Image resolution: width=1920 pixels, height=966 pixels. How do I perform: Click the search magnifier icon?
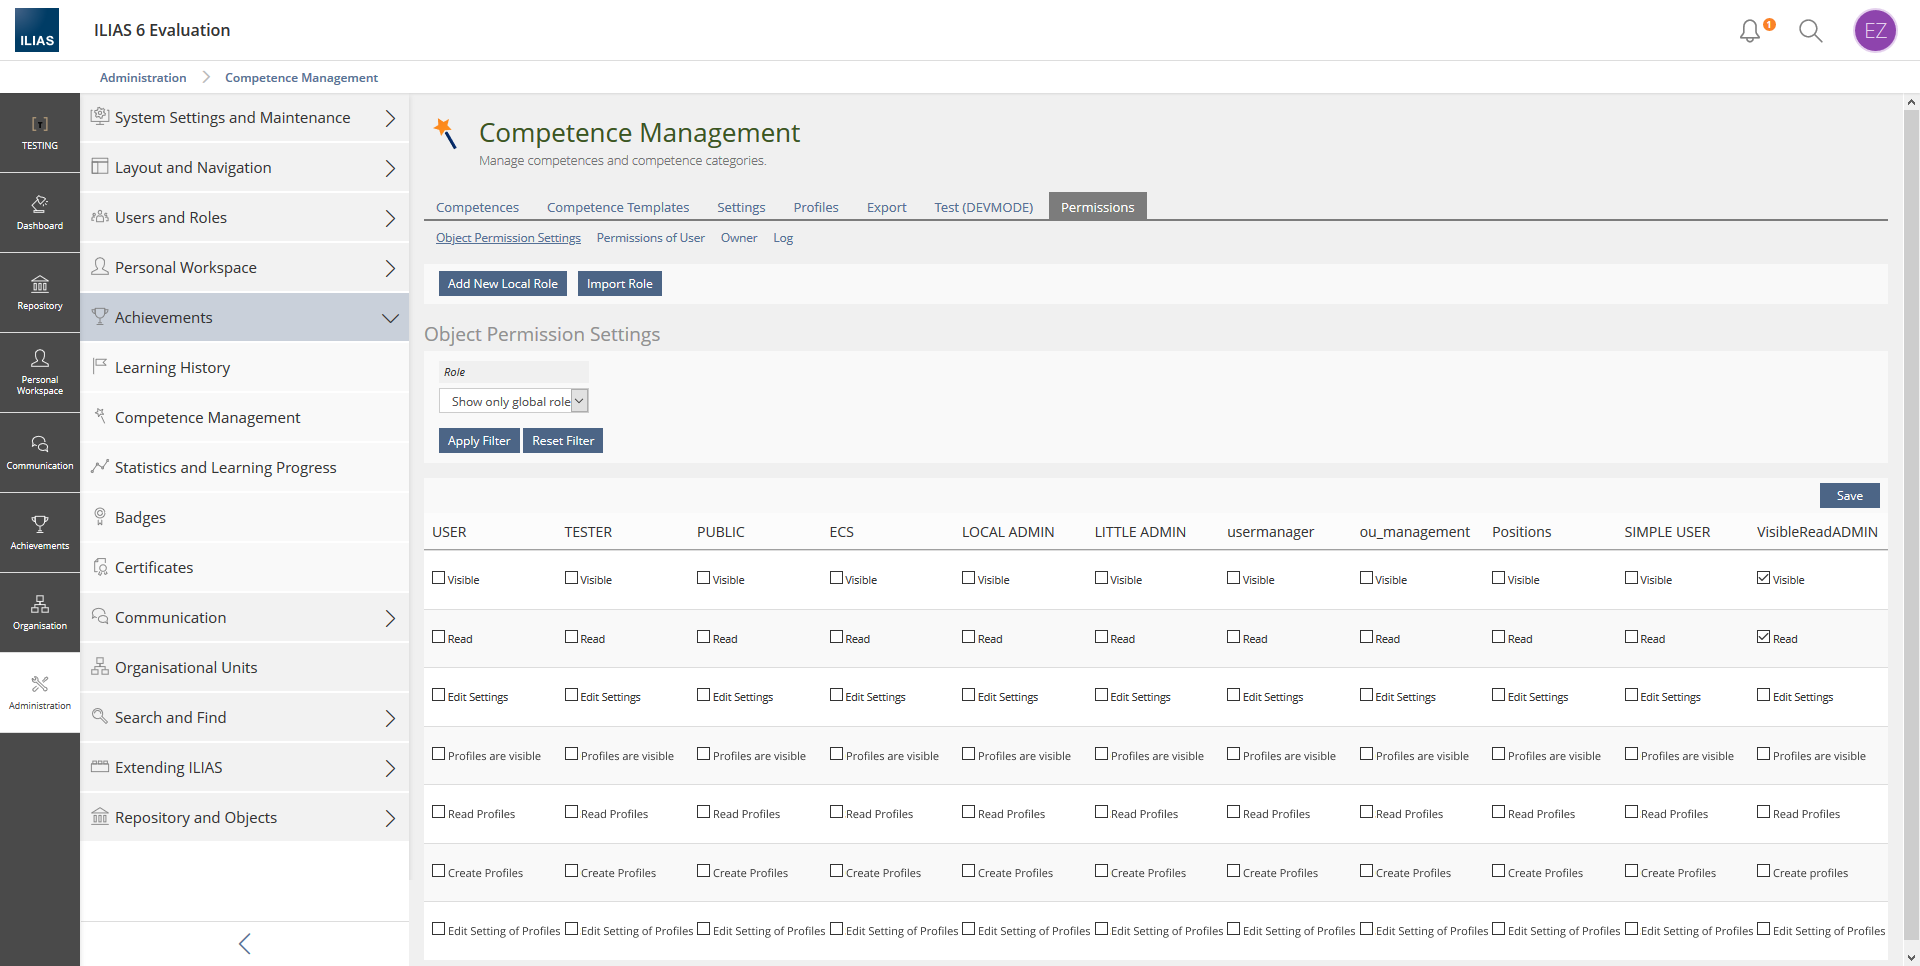click(x=1810, y=31)
